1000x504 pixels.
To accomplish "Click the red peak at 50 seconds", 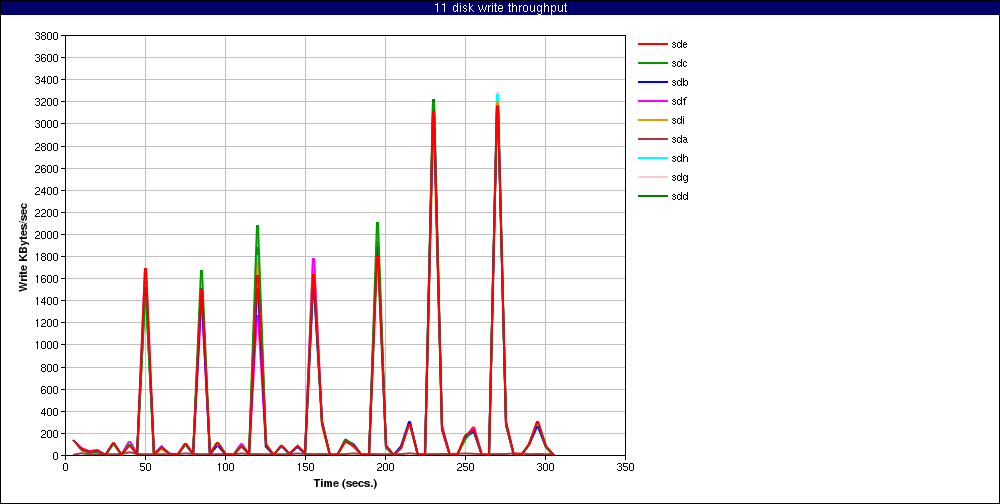I will click(145, 269).
